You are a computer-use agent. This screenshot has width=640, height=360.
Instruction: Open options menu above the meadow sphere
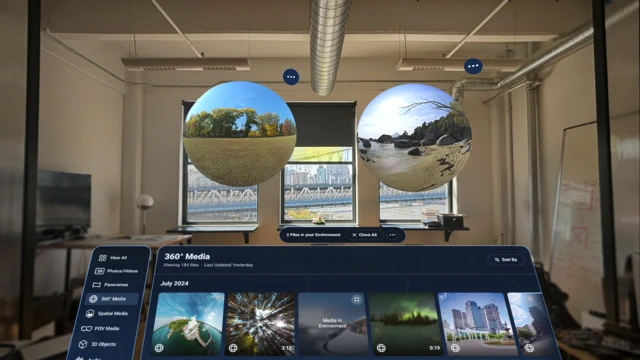point(291,77)
